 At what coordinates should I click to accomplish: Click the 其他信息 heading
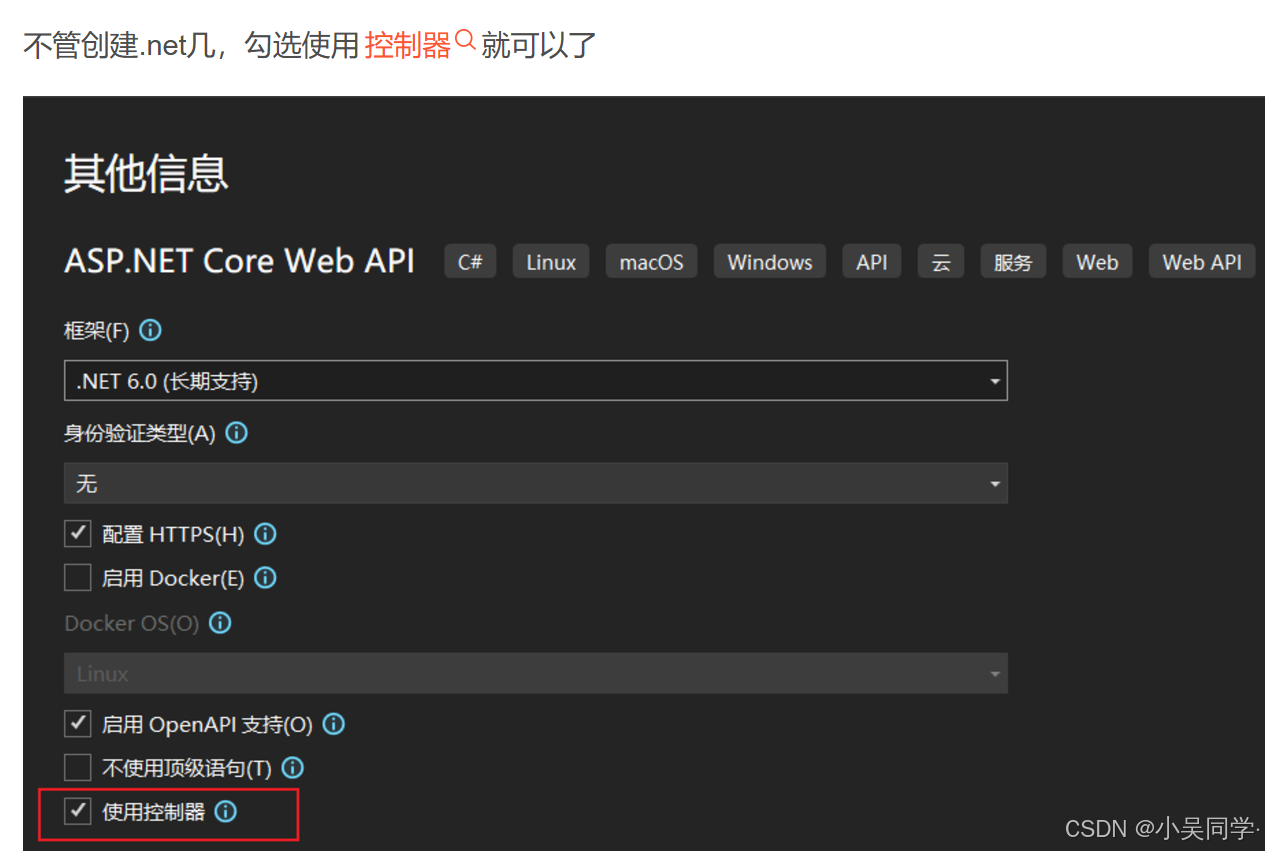click(x=146, y=174)
